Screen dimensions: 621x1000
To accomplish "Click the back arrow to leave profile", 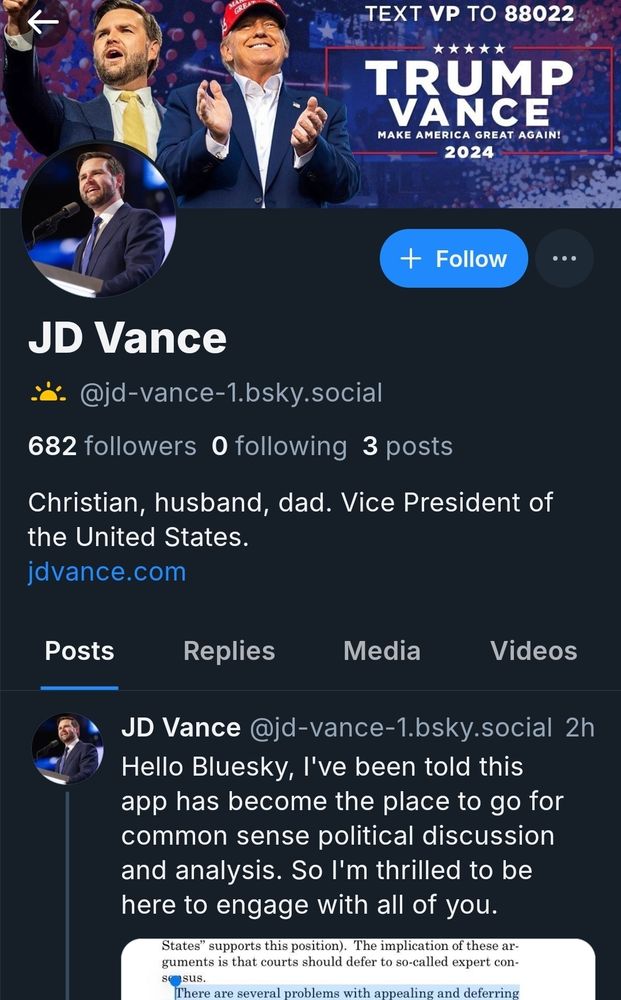I will click(40, 20).
